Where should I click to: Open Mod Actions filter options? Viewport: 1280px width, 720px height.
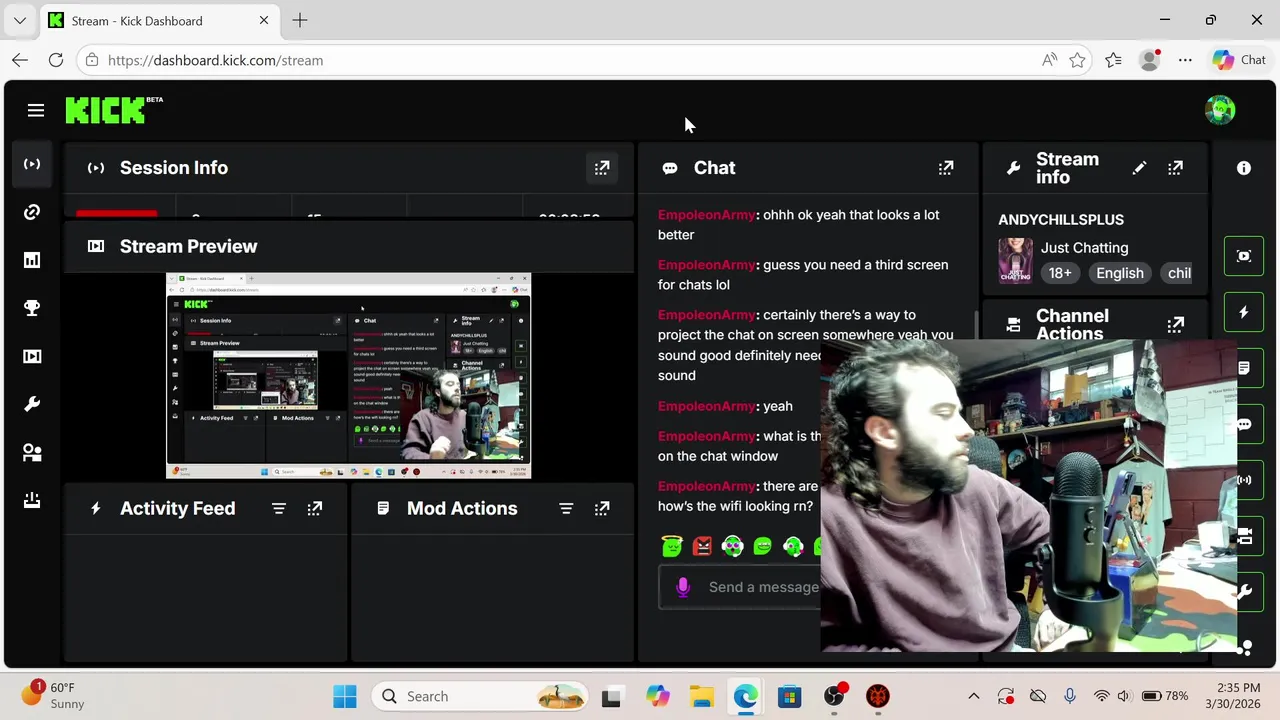(566, 509)
